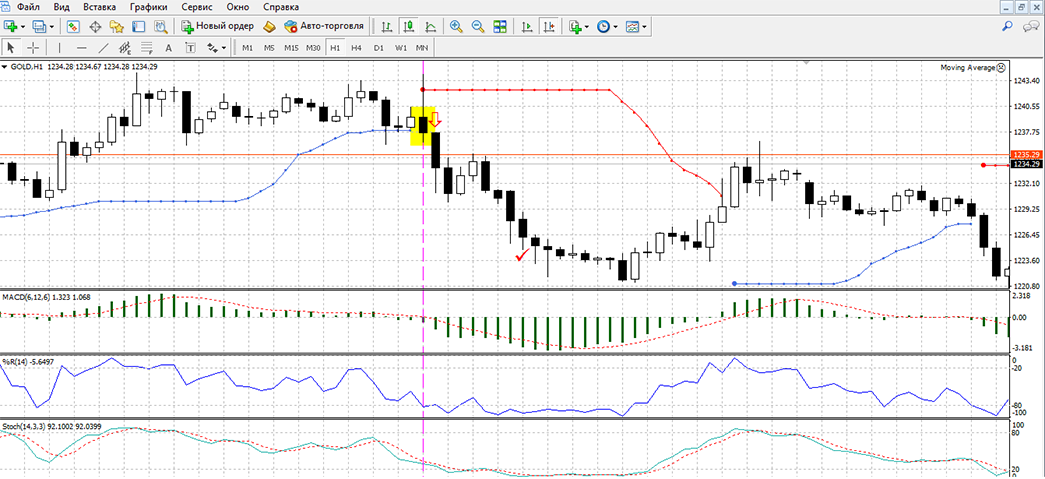Switch chart to bar view
The height and width of the screenshot is (479, 1045).
pos(387,27)
